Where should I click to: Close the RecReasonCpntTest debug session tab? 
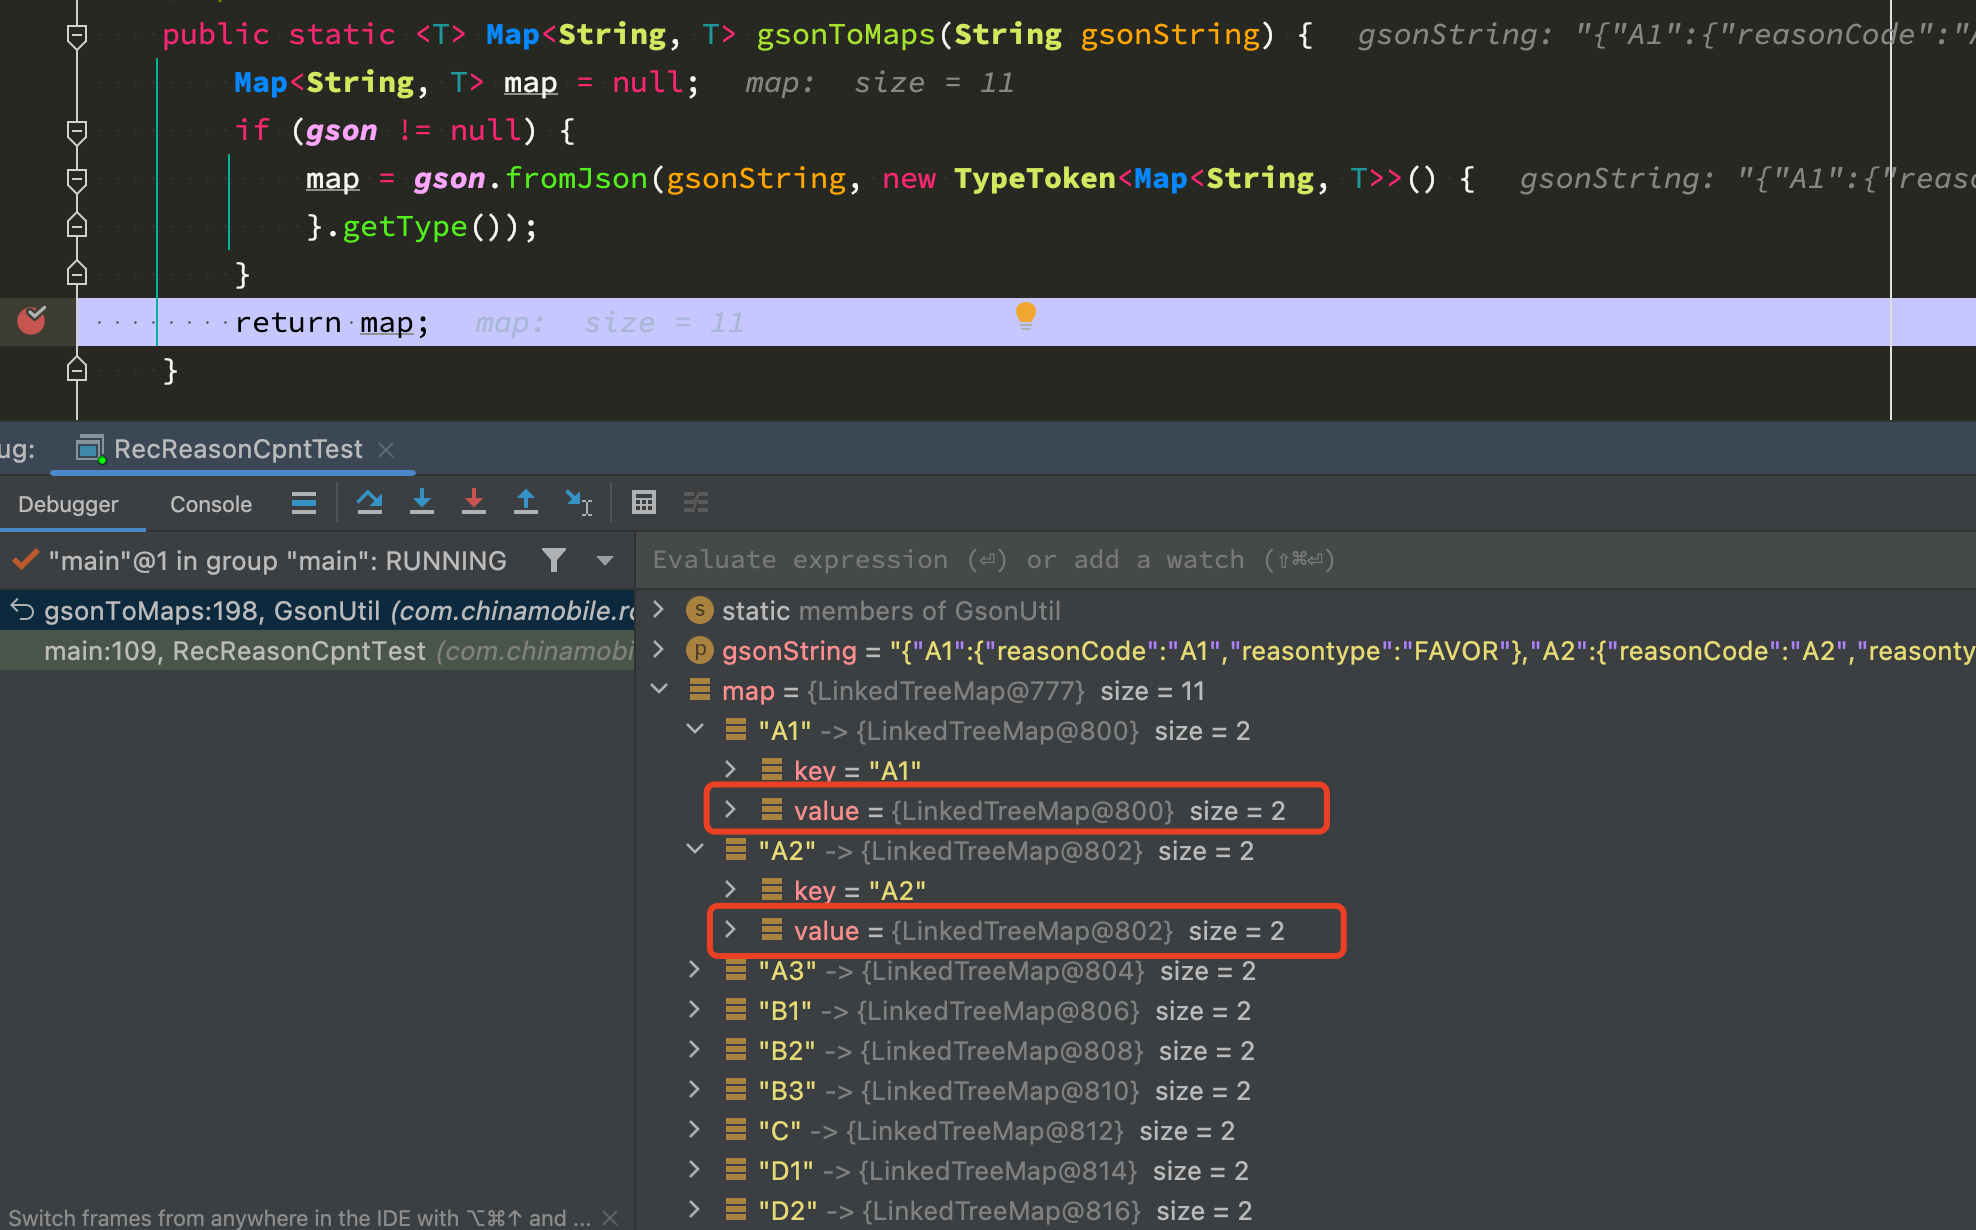[x=386, y=450]
